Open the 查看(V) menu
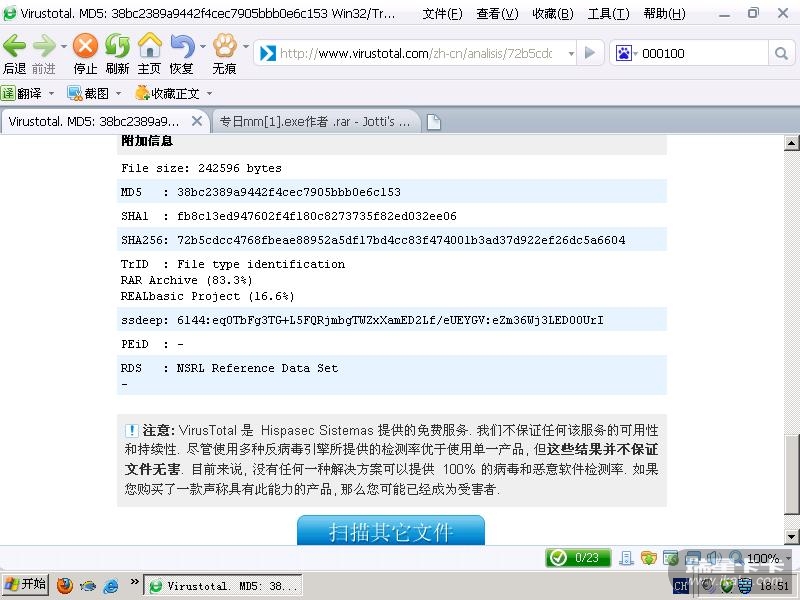This screenshot has width=800, height=600. [497, 14]
